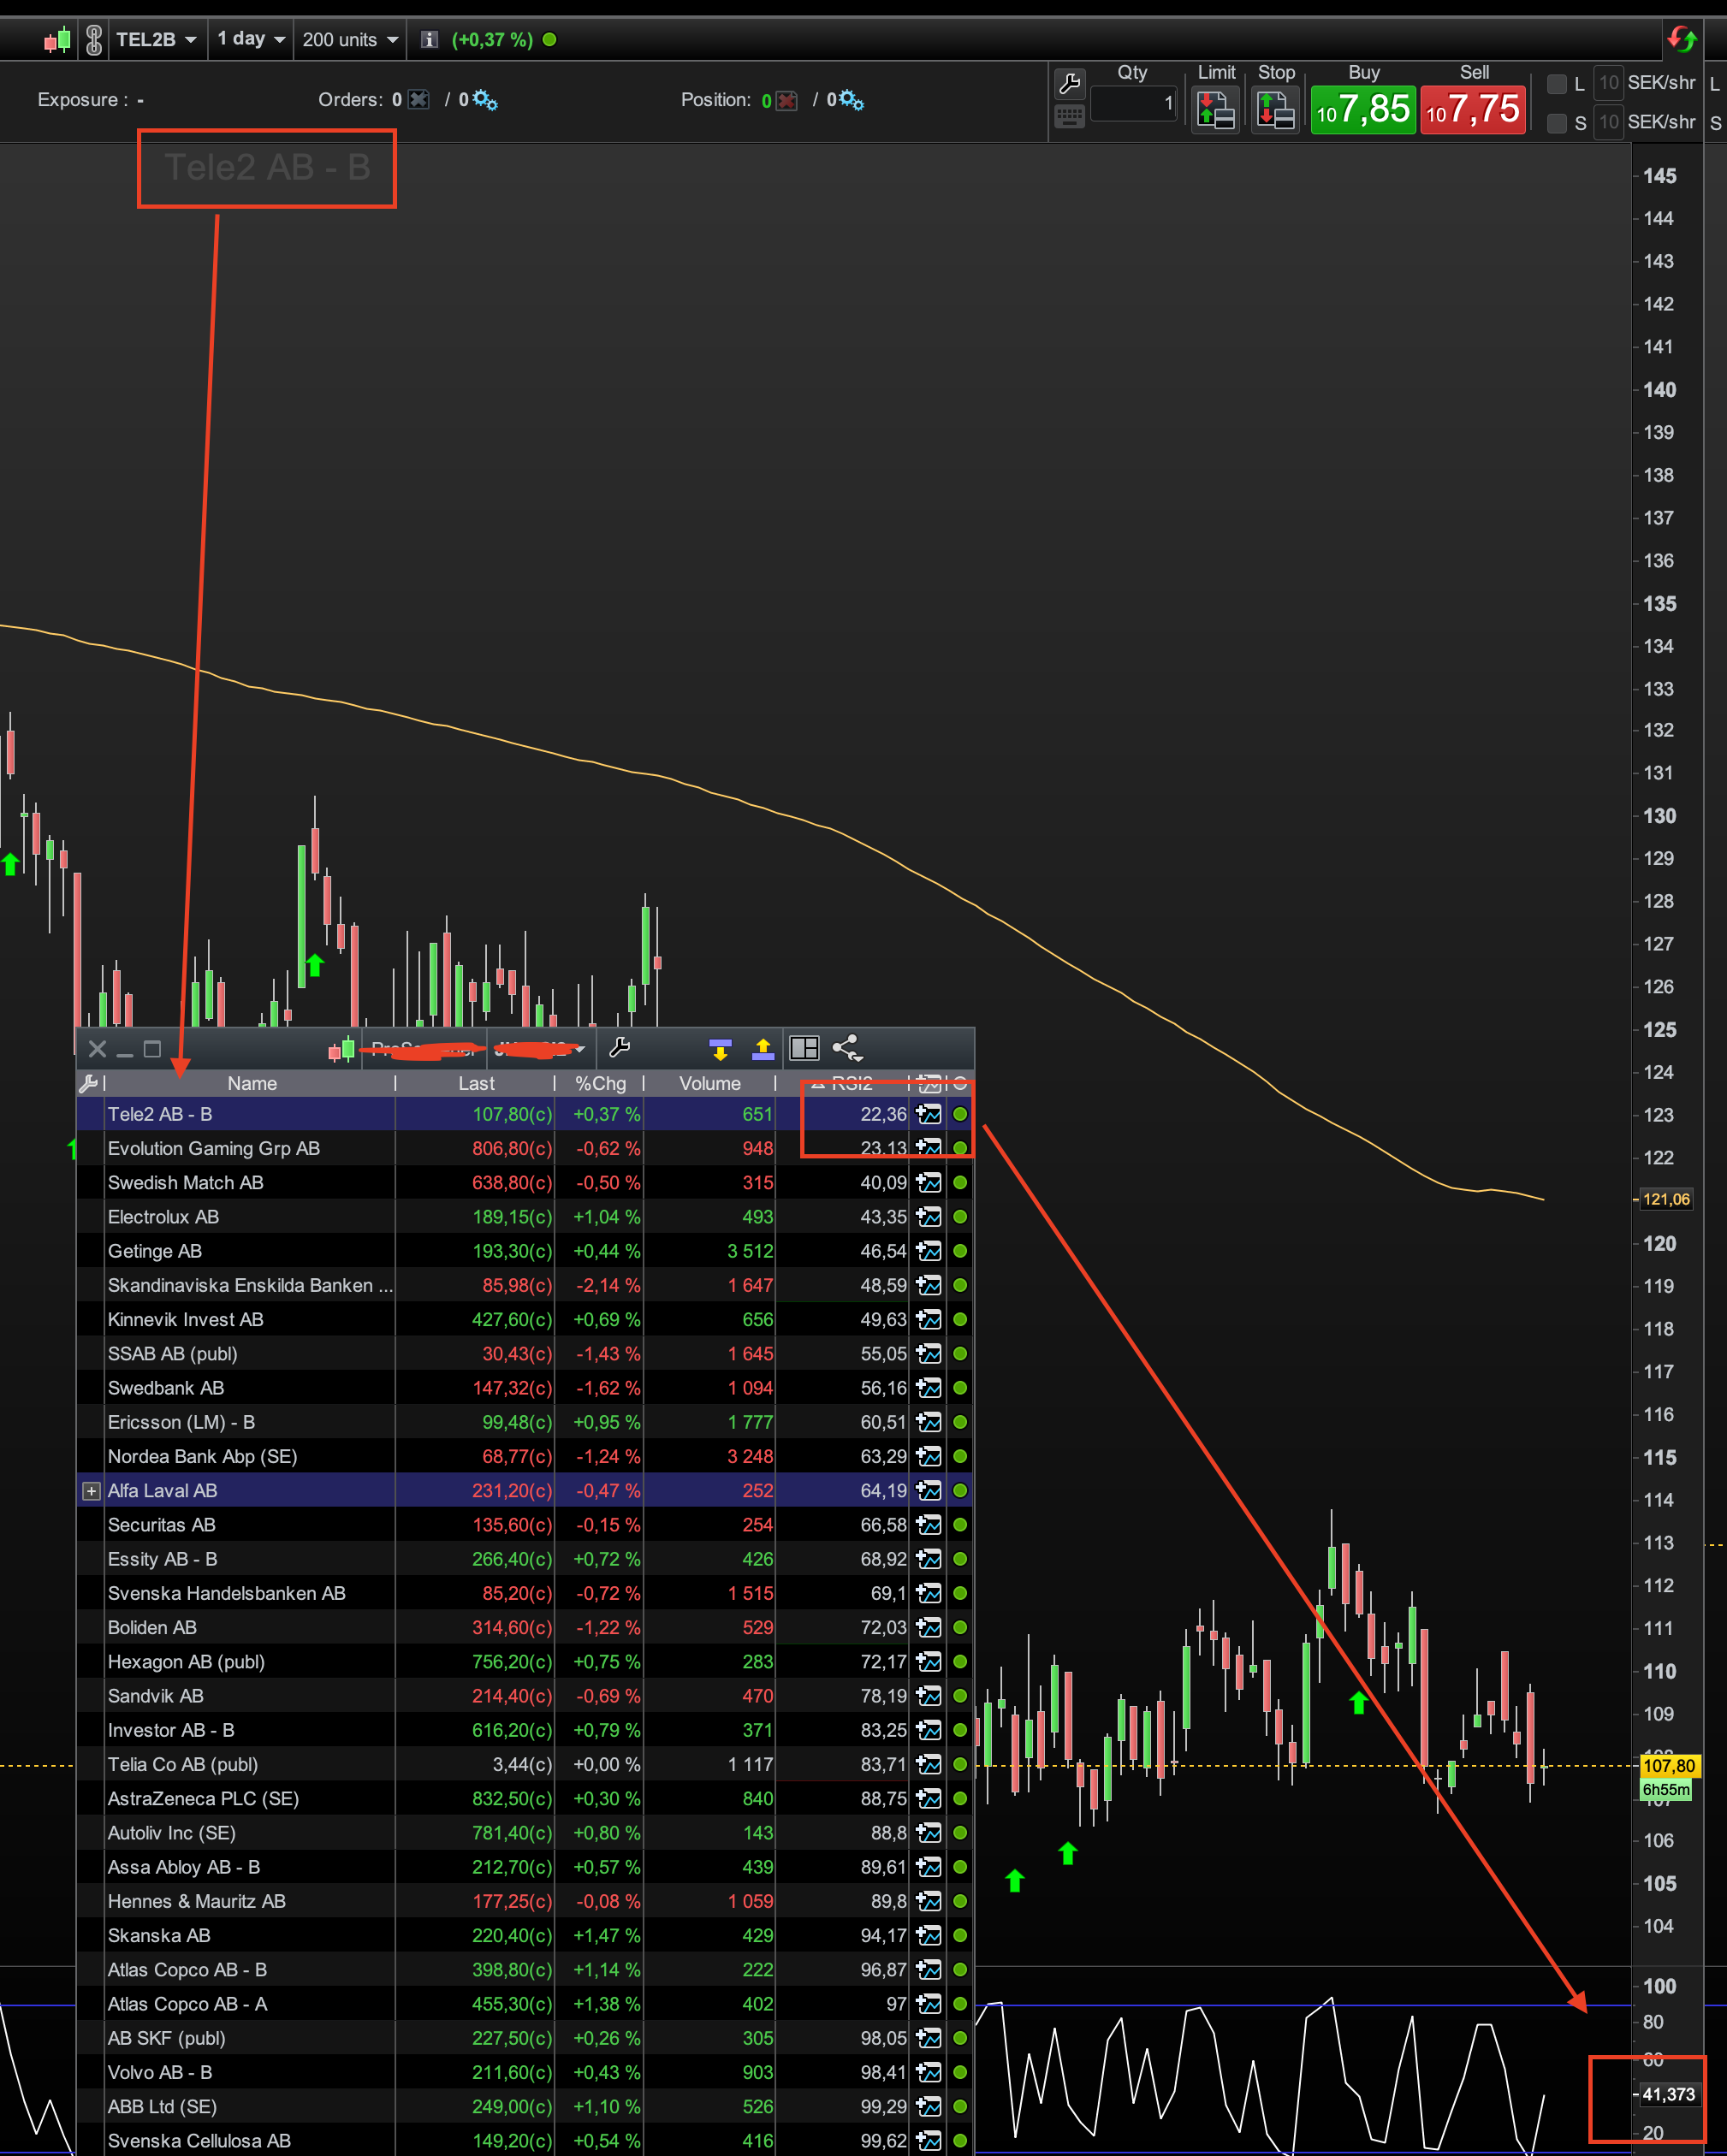
Task: Click the screener layout panels icon
Action: [x=804, y=1048]
